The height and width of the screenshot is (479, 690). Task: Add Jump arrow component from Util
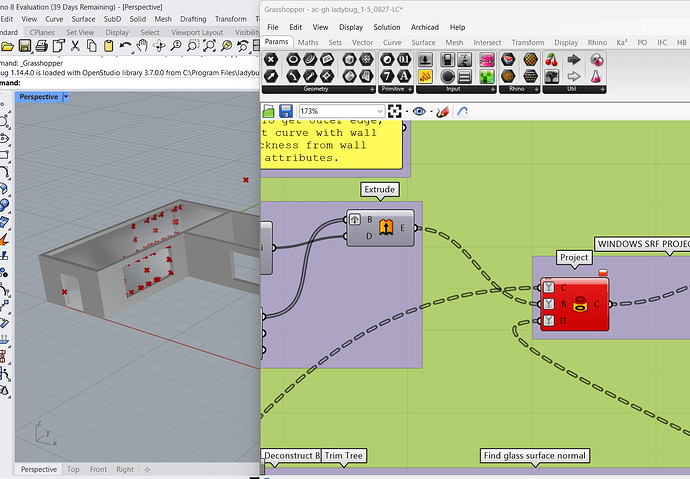574,59
